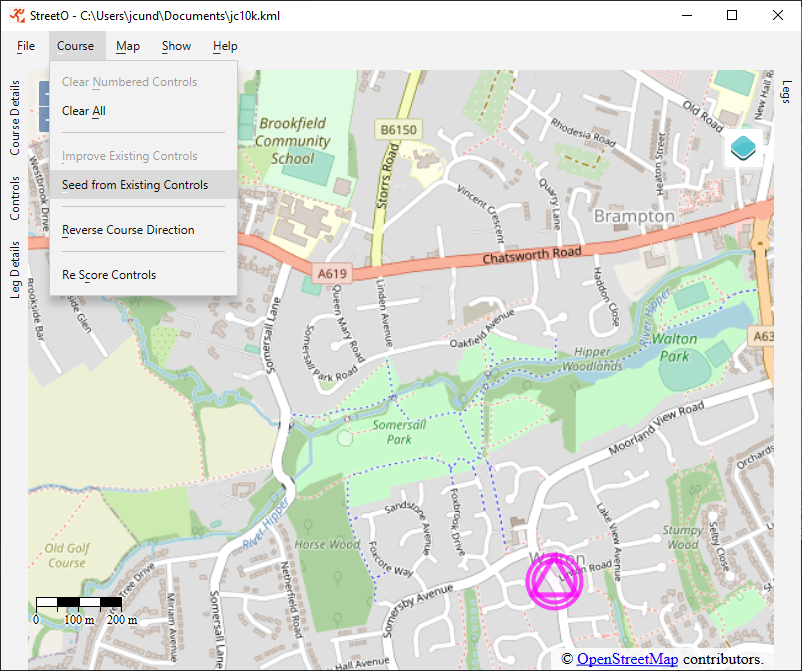This screenshot has height=671, width=802.
Task: Open the Help menu
Action: [x=225, y=46]
